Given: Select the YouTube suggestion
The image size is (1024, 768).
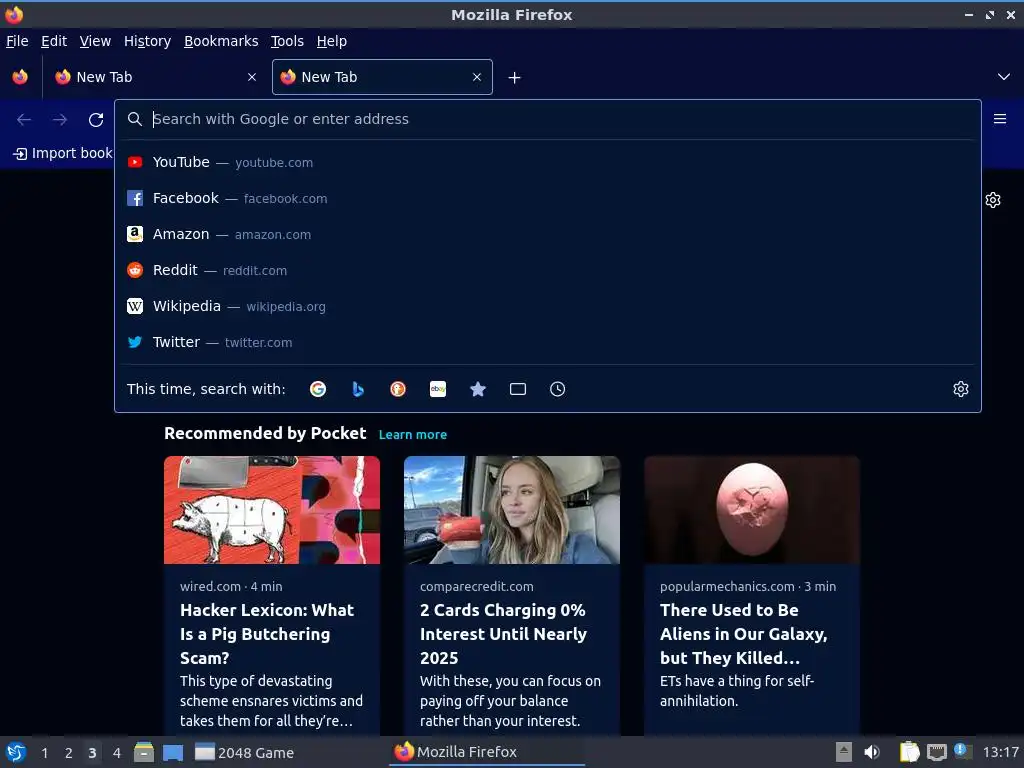Looking at the screenshot, I should point(547,162).
